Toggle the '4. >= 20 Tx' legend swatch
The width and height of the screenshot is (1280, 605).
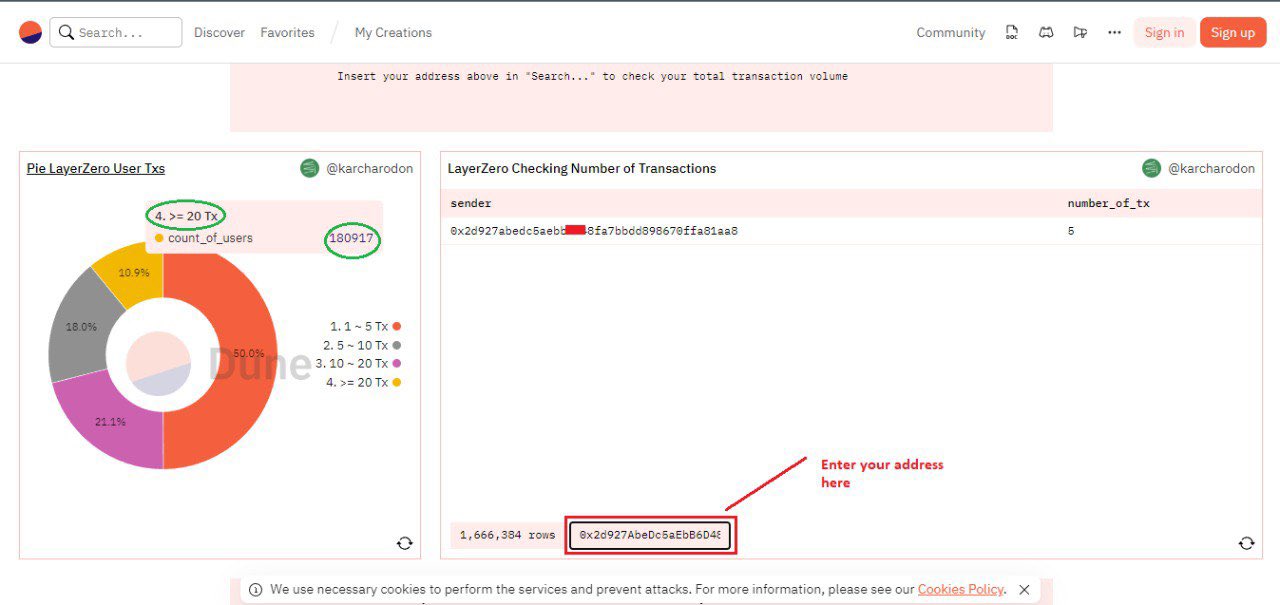click(x=397, y=382)
